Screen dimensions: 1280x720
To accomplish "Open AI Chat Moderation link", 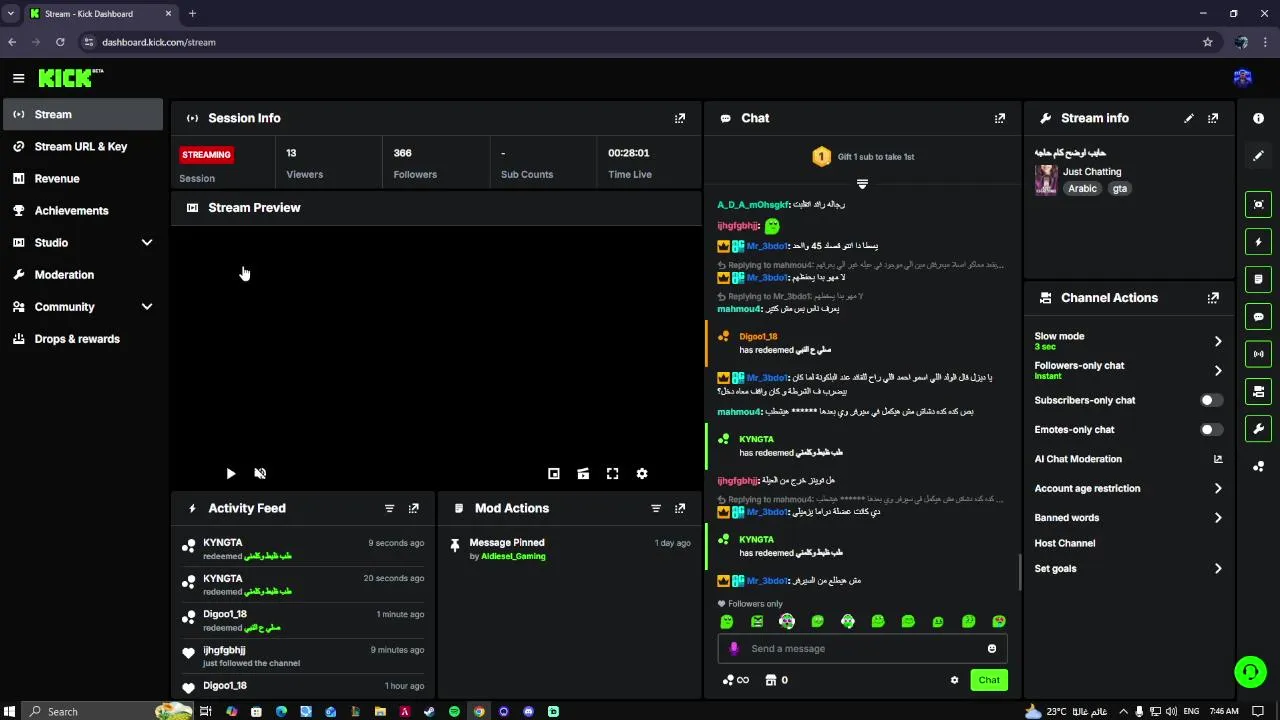I will 1128,459.
